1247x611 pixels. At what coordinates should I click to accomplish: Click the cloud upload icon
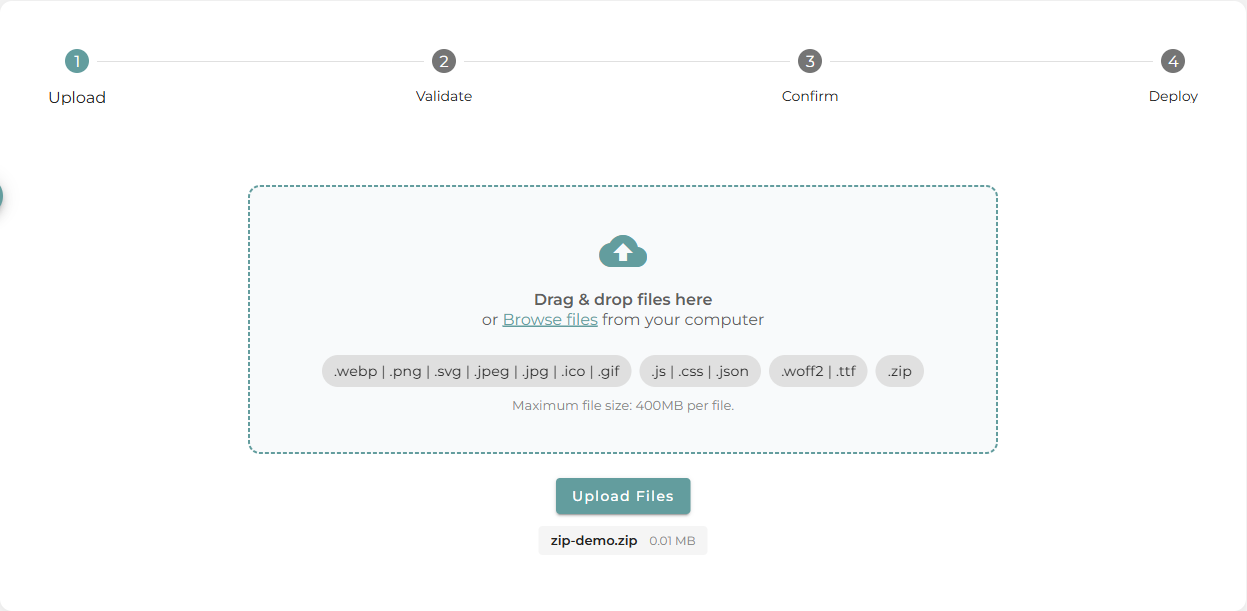[x=623, y=251]
